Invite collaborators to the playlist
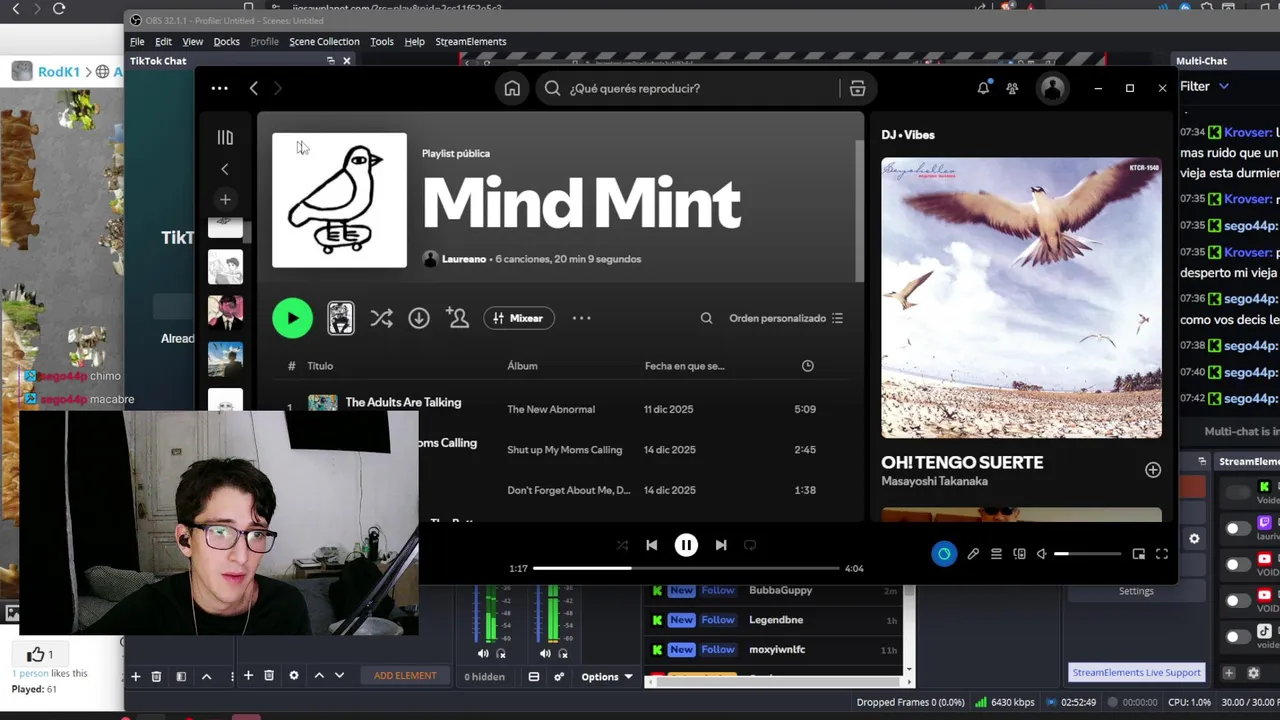 (458, 318)
